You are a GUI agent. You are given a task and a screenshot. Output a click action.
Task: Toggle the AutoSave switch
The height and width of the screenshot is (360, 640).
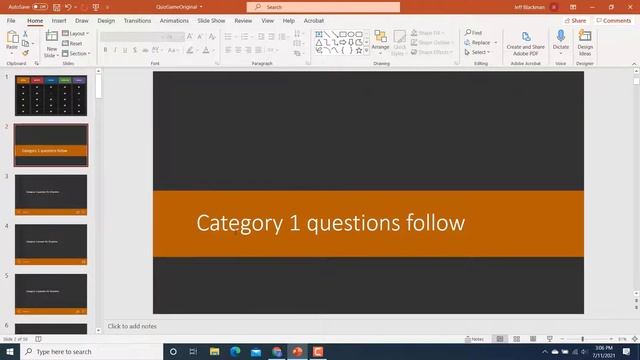[x=40, y=7]
